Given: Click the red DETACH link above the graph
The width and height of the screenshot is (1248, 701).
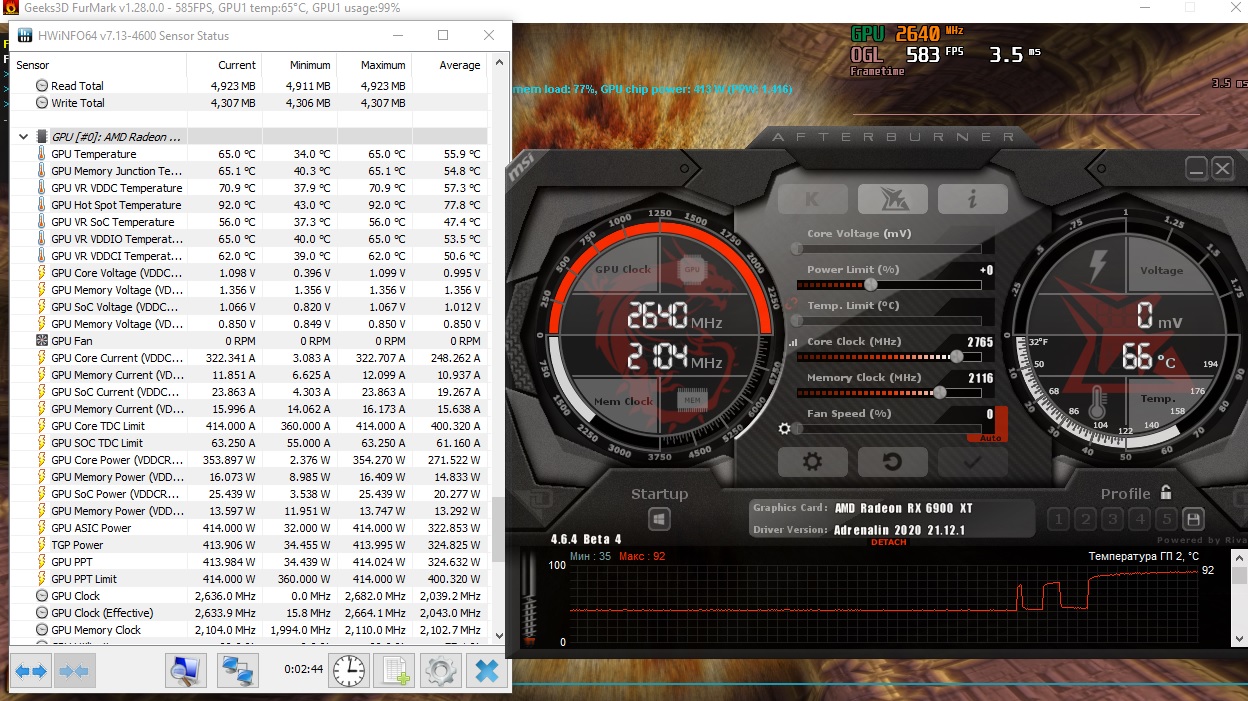Looking at the screenshot, I should 889,542.
